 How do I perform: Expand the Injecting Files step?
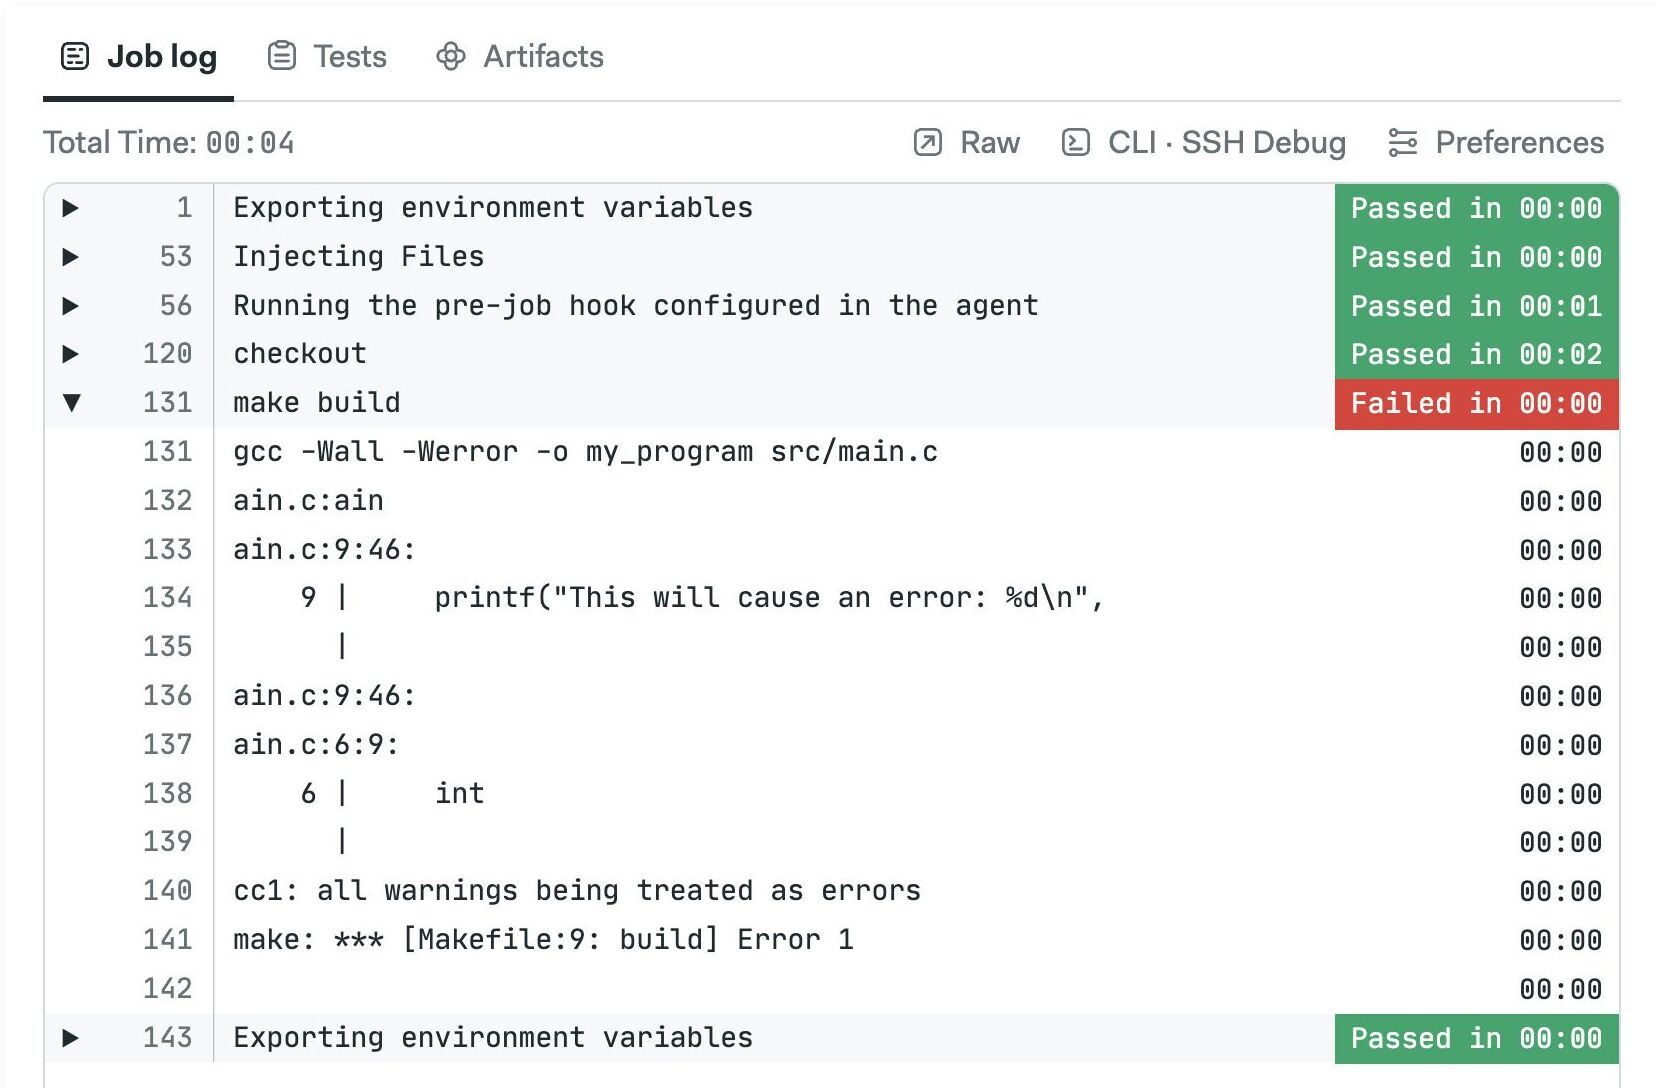coord(70,257)
